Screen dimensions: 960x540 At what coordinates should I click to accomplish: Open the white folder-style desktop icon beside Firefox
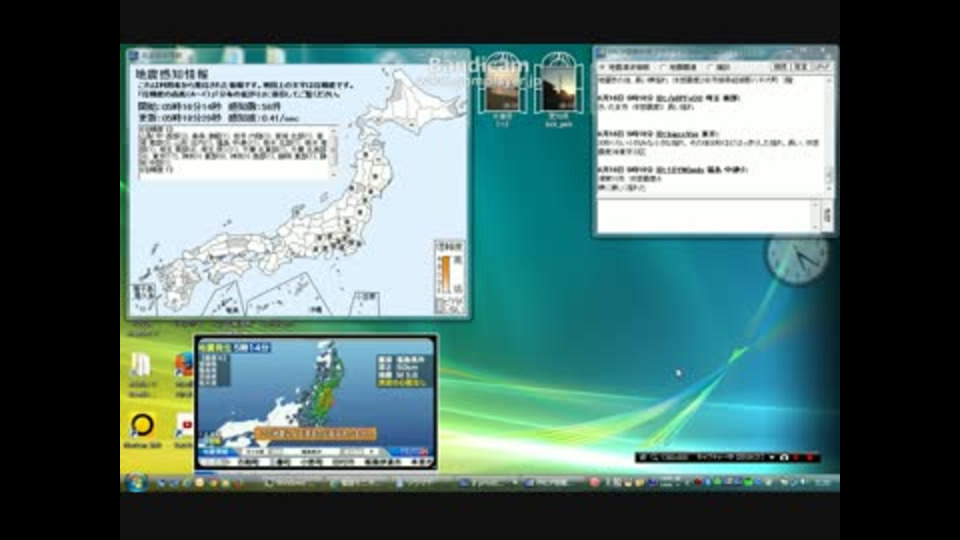[x=141, y=366]
